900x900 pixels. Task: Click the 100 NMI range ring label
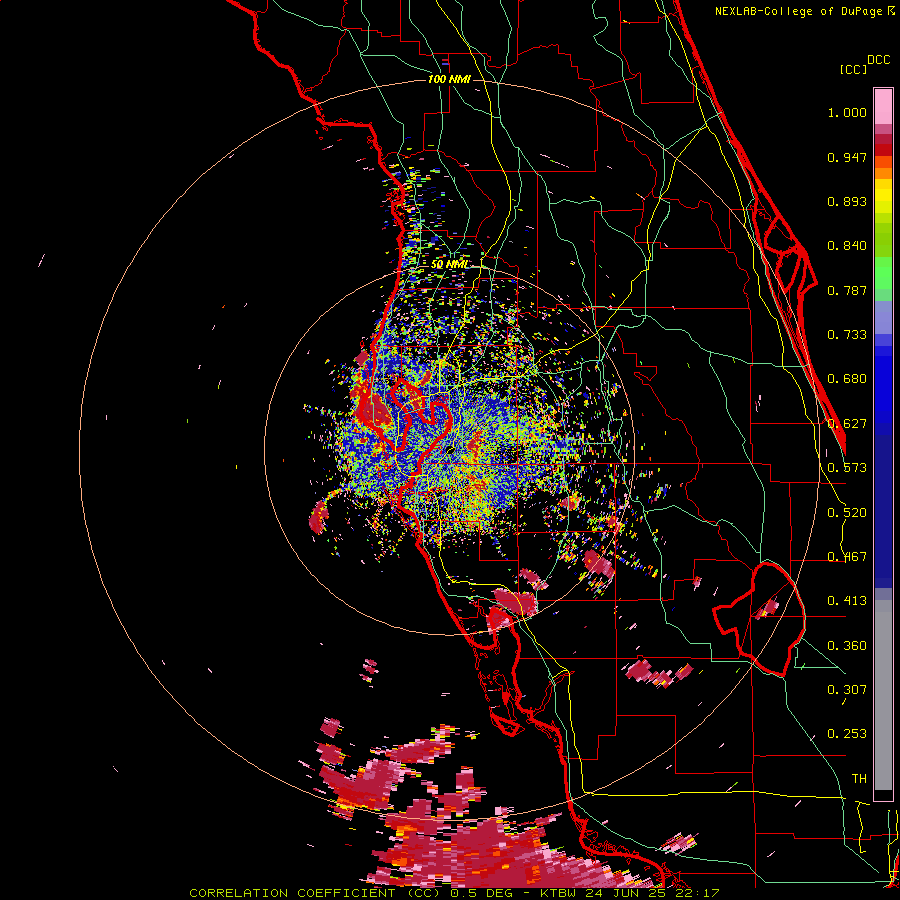(x=449, y=79)
